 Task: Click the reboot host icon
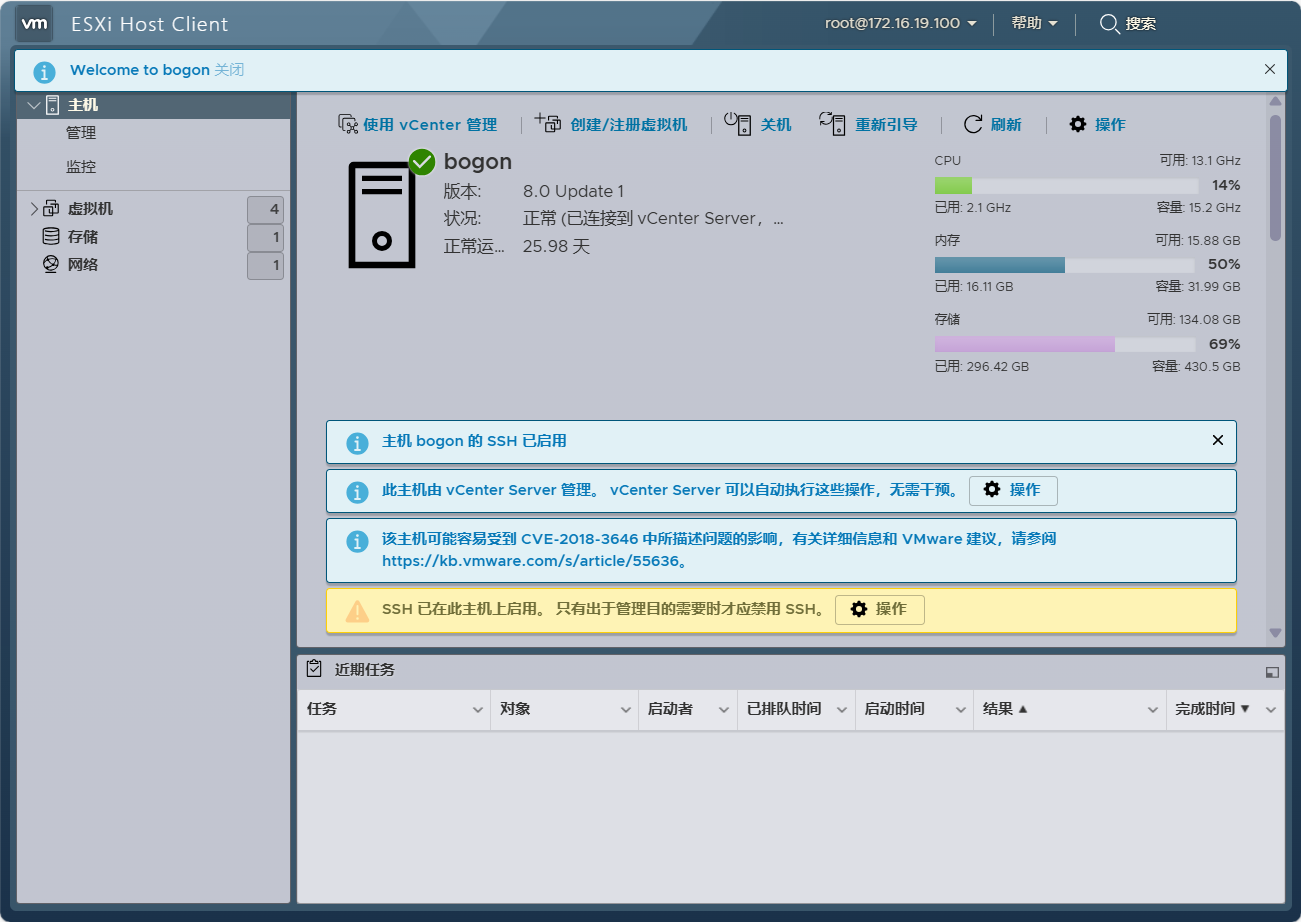(x=832, y=123)
